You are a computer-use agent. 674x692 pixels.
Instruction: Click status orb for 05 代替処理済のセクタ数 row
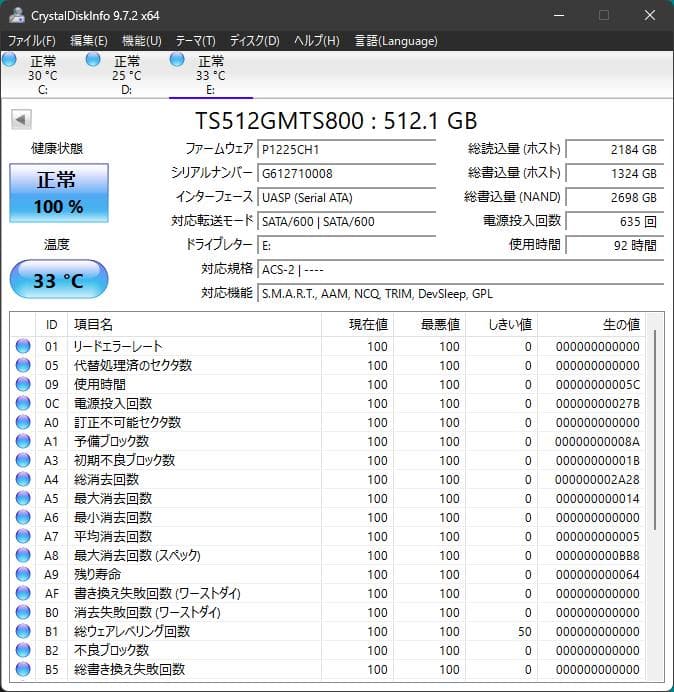click(23, 365)
